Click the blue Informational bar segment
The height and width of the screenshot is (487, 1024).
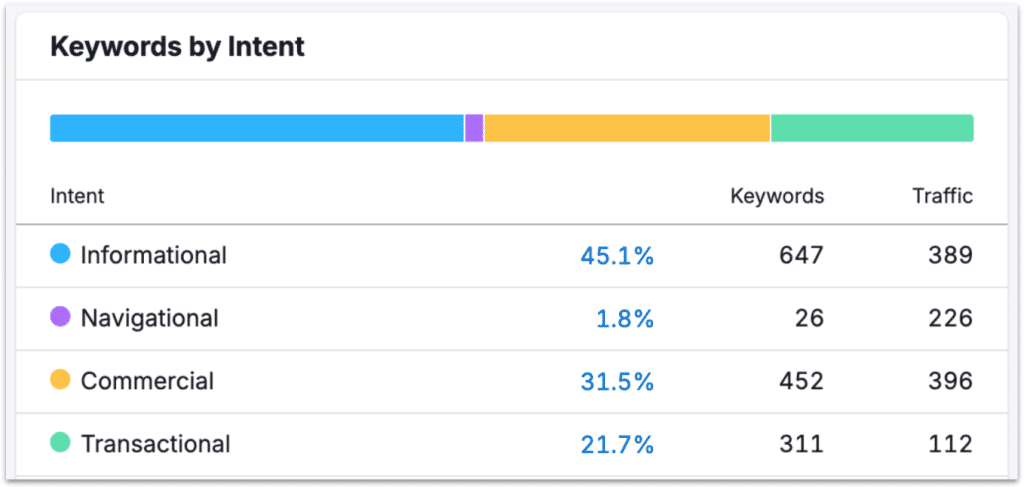tap(256, 128)
